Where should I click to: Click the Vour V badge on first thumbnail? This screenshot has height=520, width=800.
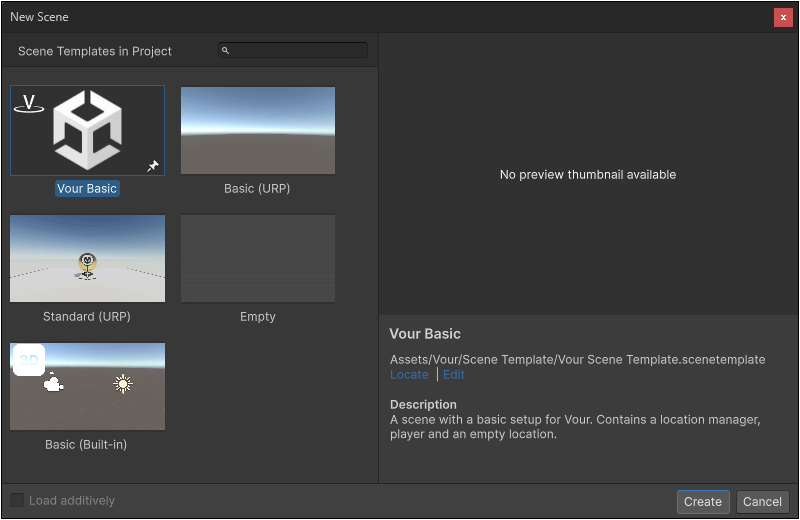click(x=29, y=103)
